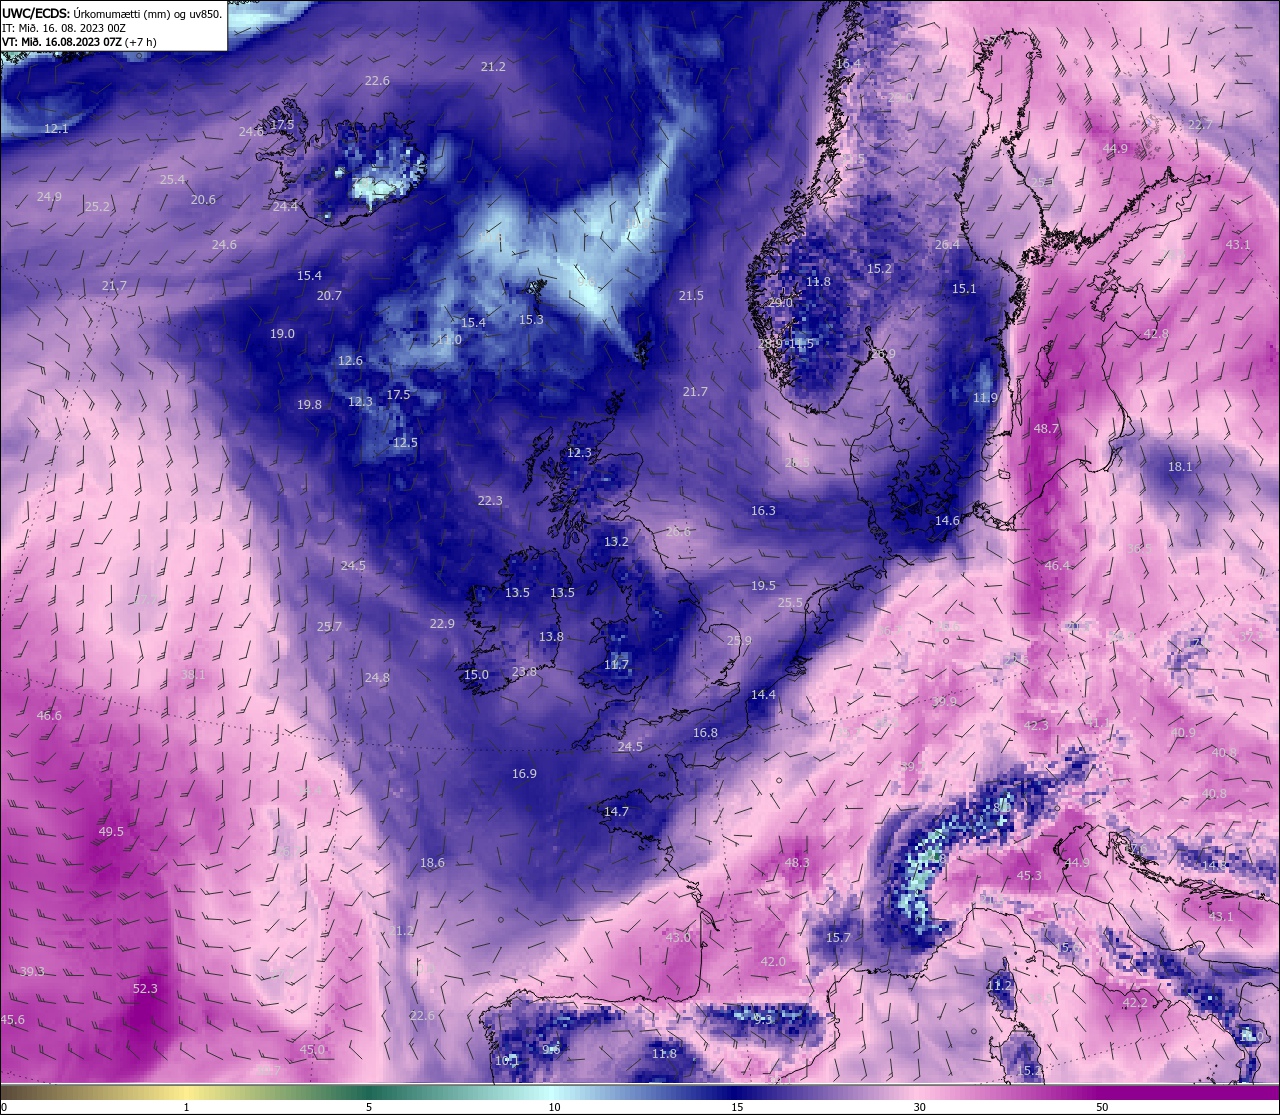Click the 12.6 value on the map
This screenshot has width=1280, height=1115.
coord(350,360)
